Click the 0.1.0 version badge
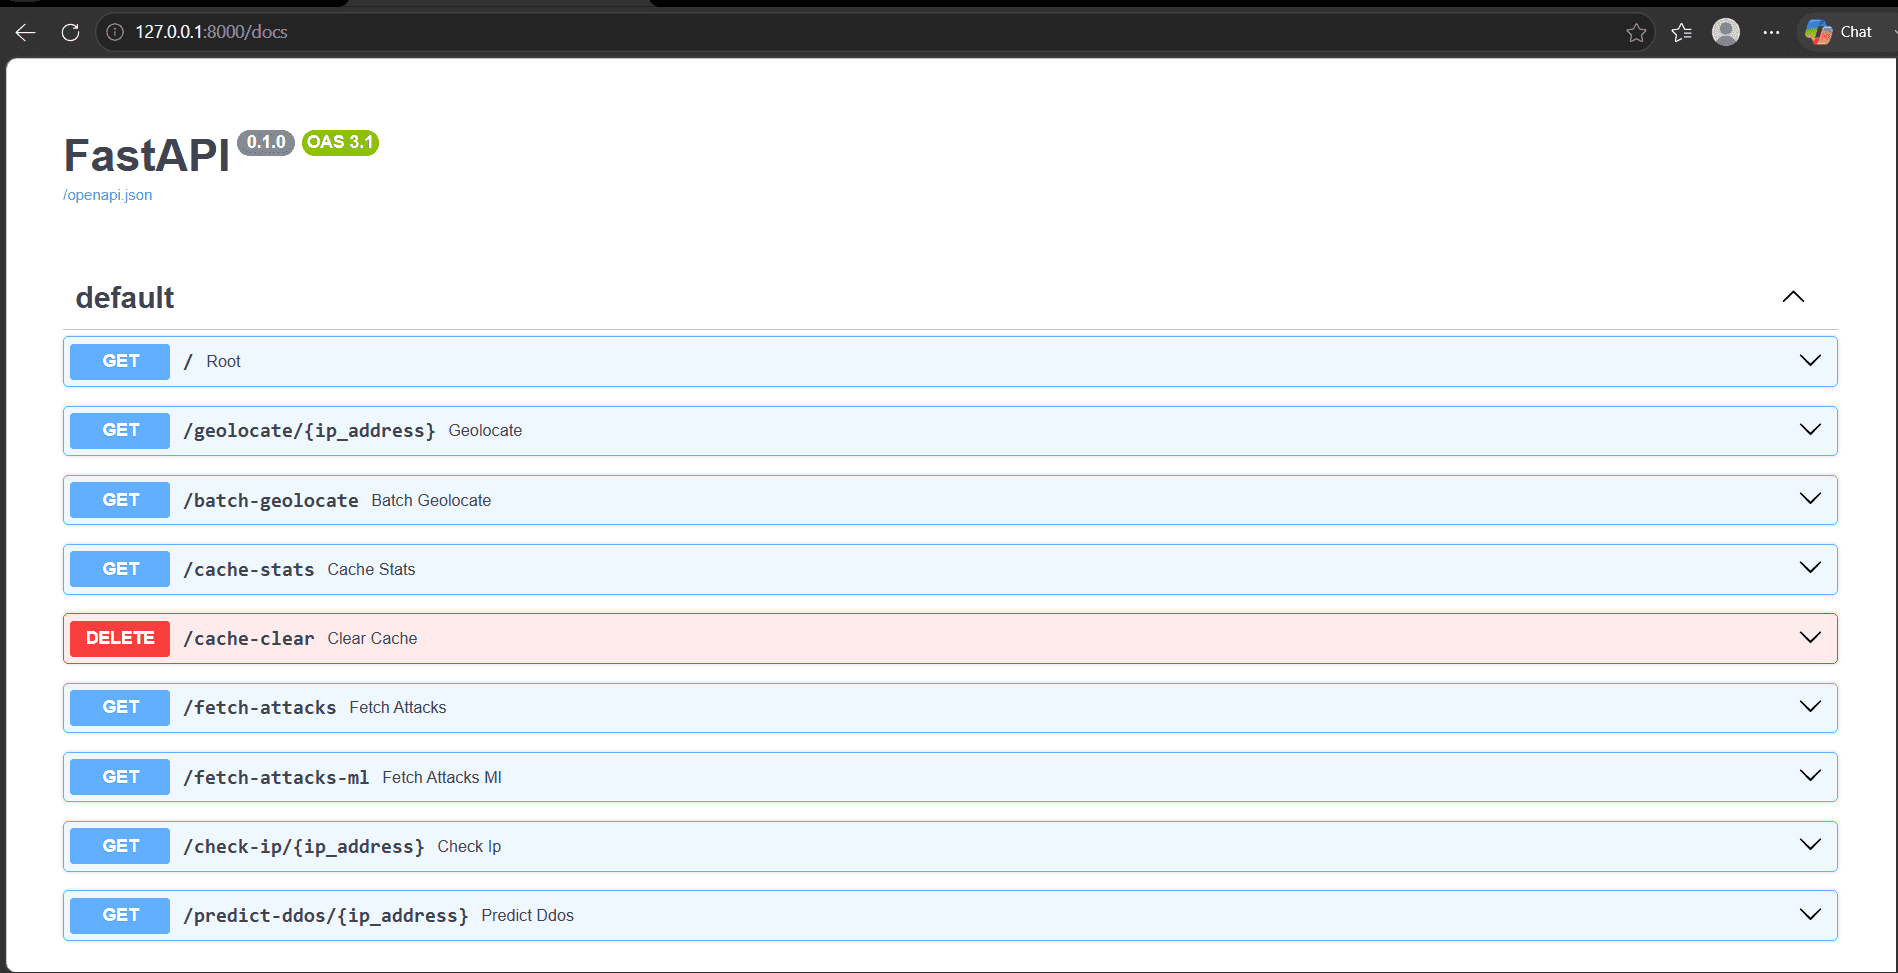 [266, 142]
